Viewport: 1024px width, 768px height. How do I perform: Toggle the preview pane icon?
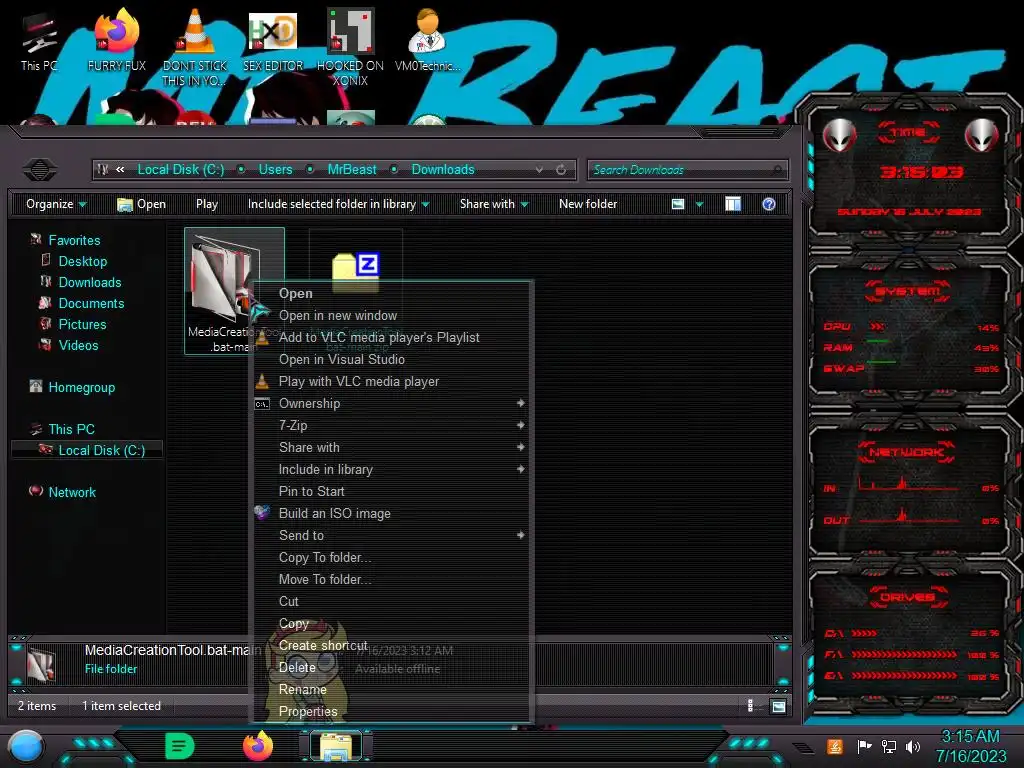coord(733,204)
